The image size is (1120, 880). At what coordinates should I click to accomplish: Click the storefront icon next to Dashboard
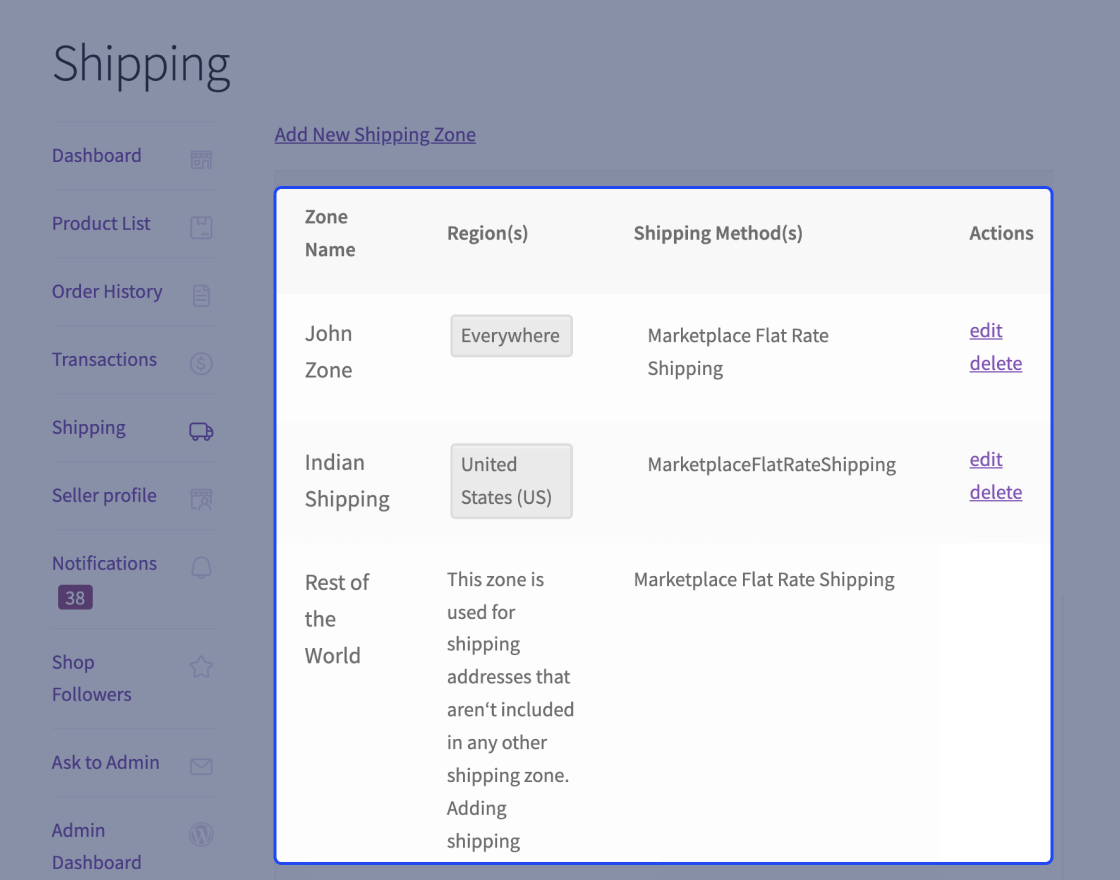[x=201, y=159]
